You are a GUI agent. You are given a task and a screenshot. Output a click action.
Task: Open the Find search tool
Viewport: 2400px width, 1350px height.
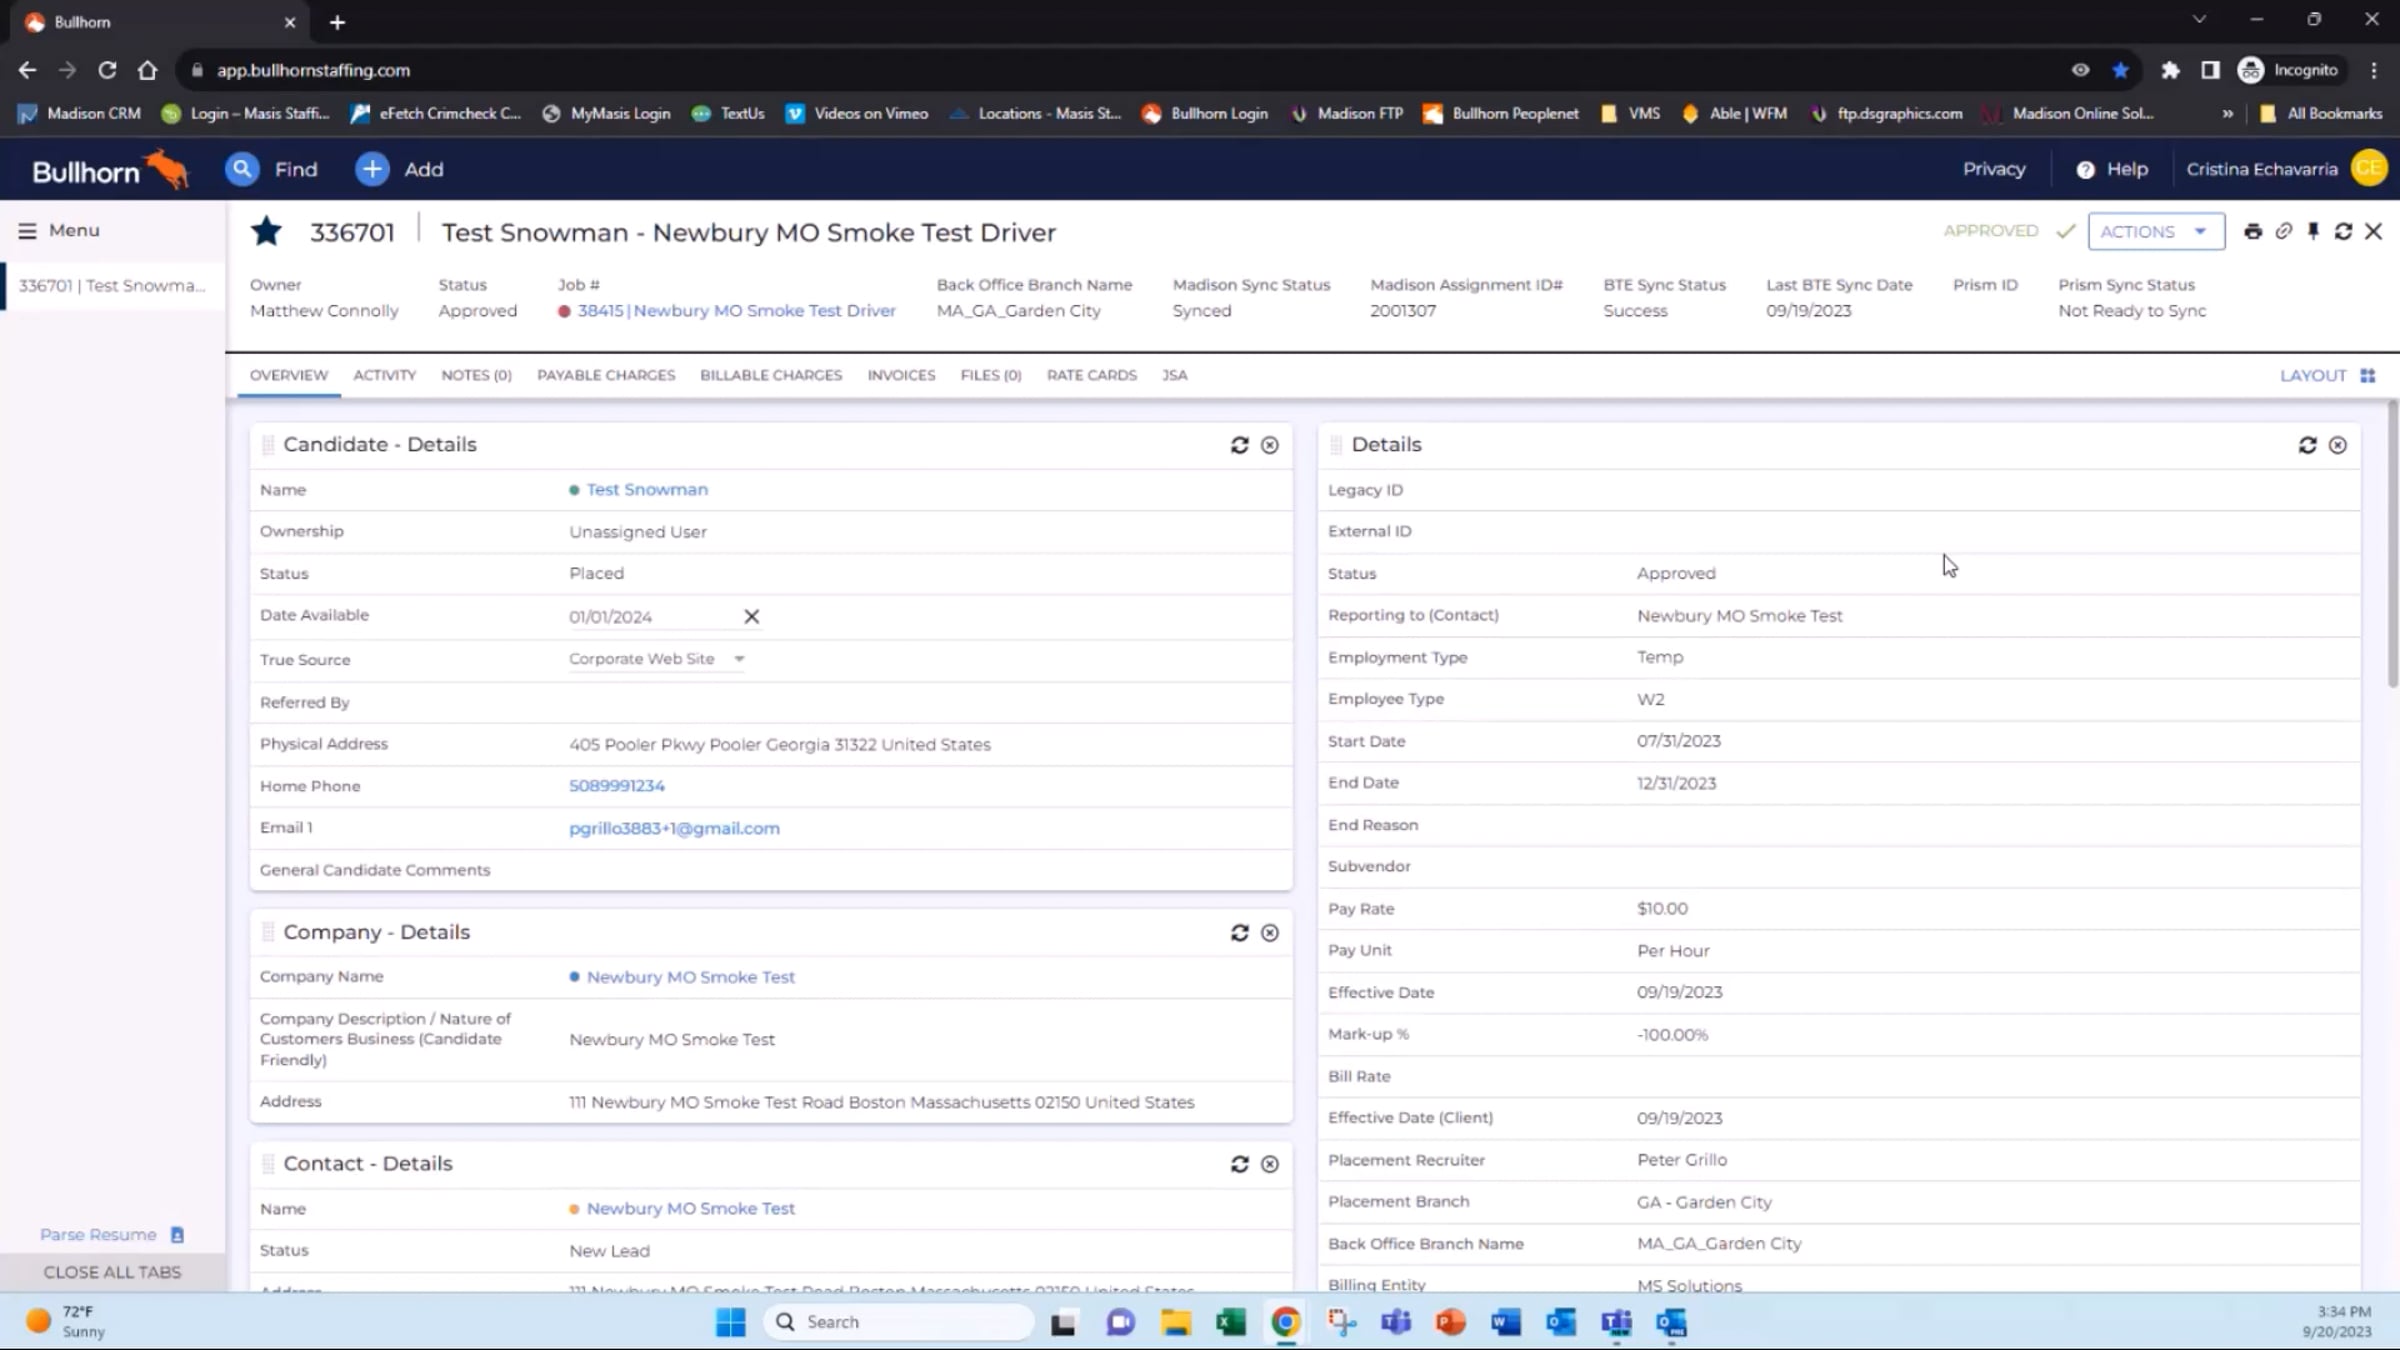coord(272,169)
